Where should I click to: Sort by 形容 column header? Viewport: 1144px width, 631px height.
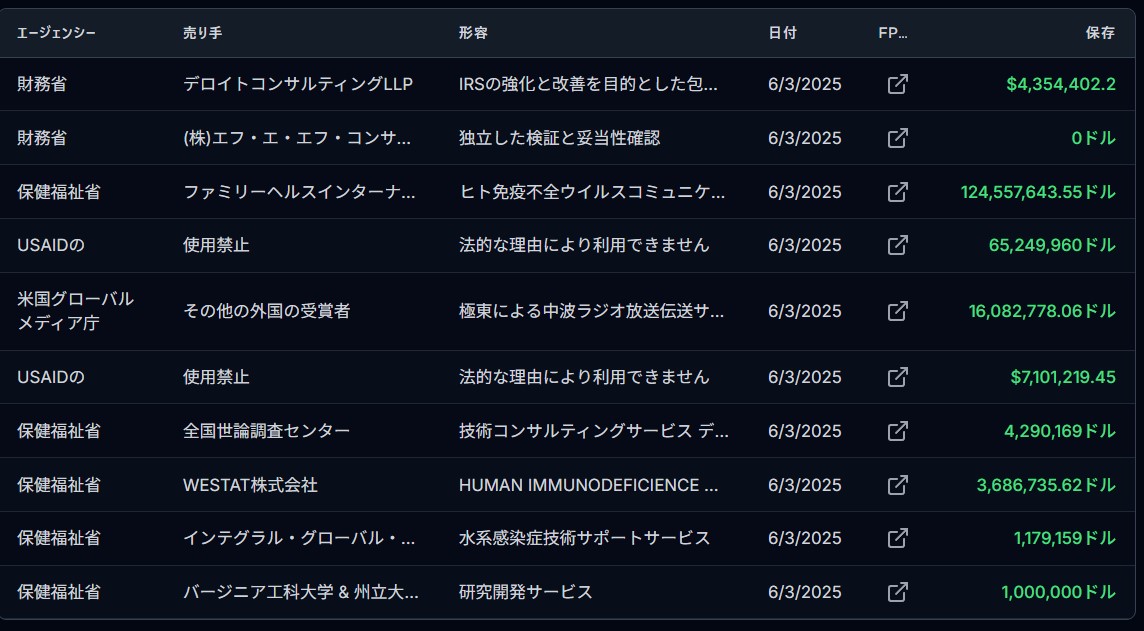pyautogui.click(x=473, y=33)
